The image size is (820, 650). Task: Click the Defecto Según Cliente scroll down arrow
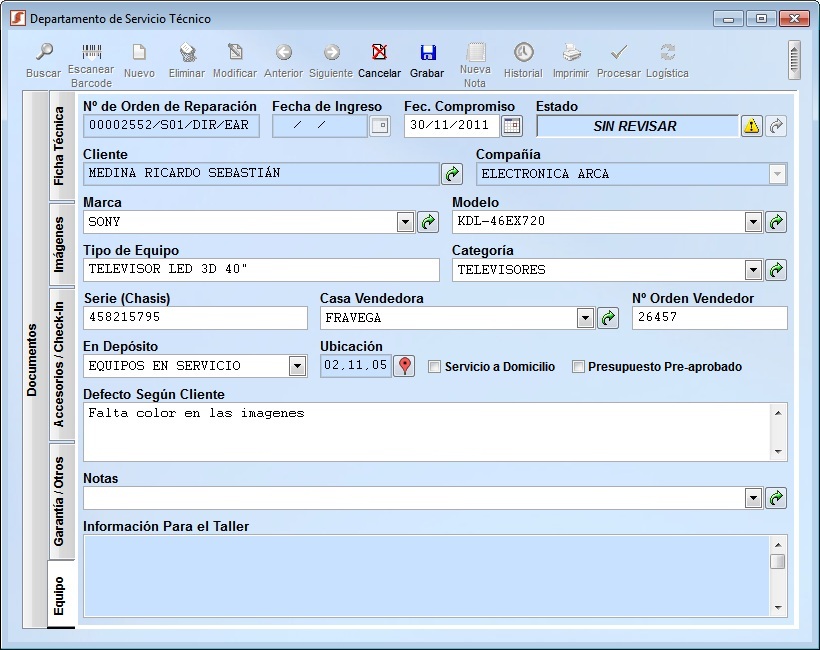tap(778, 451)
